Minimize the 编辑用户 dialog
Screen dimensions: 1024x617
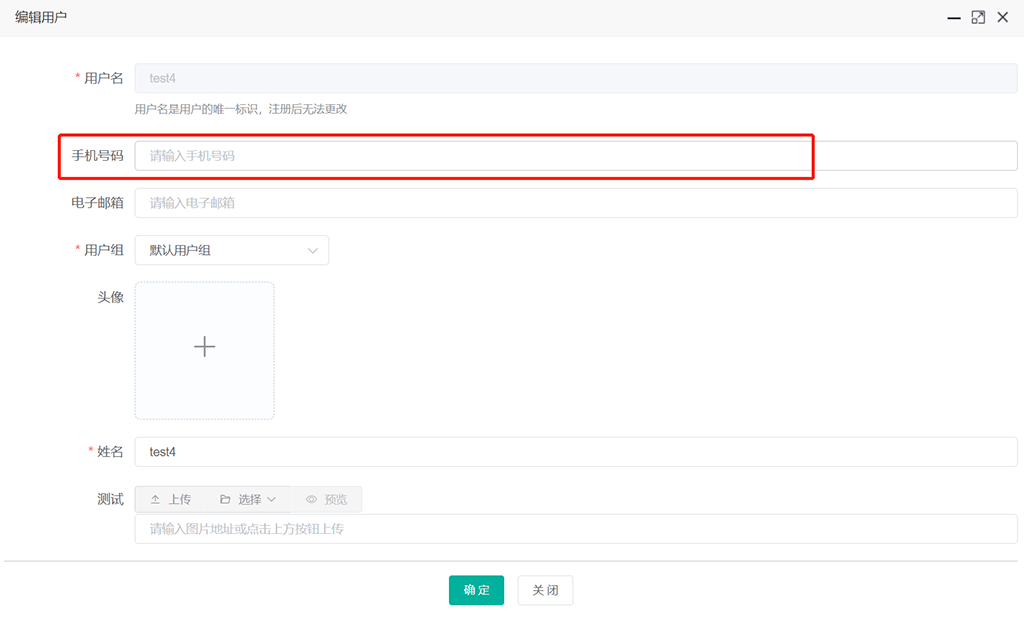point(955,17)
